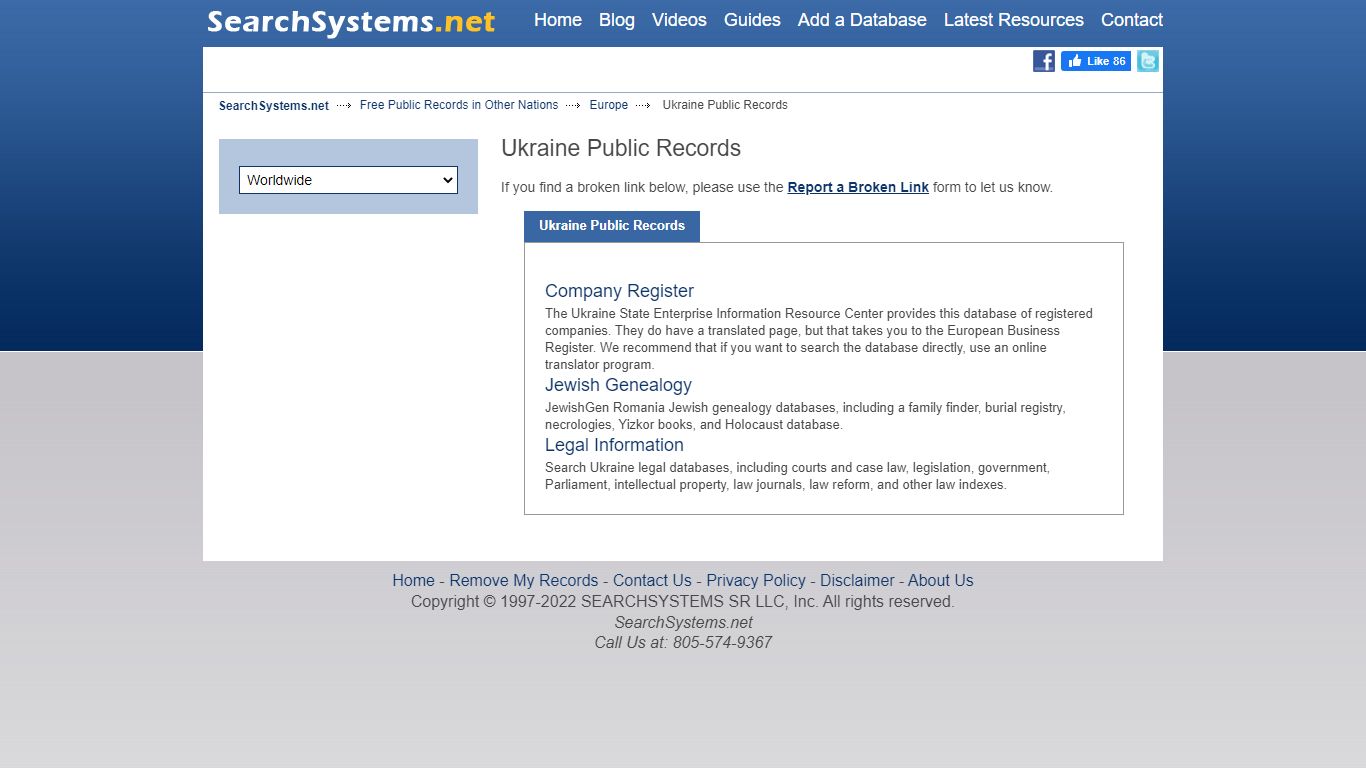This screenshot has width=1366, height=768.
Task: Click the footer Home link
Action: (413, 580)
